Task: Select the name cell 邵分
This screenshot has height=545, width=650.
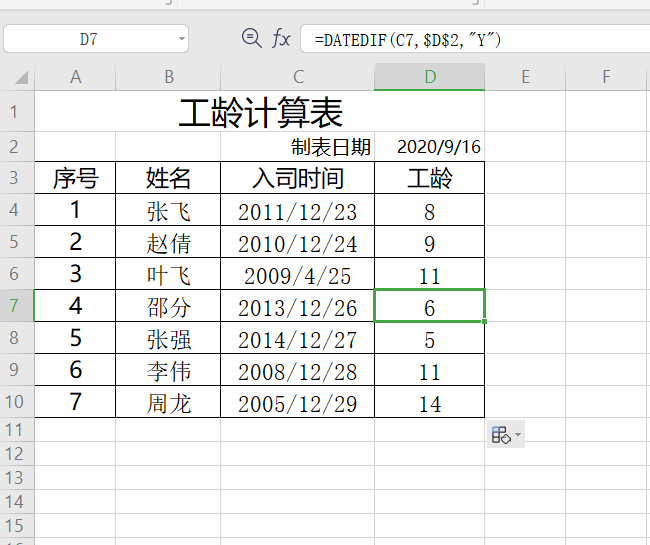Action: click(168, 305)
